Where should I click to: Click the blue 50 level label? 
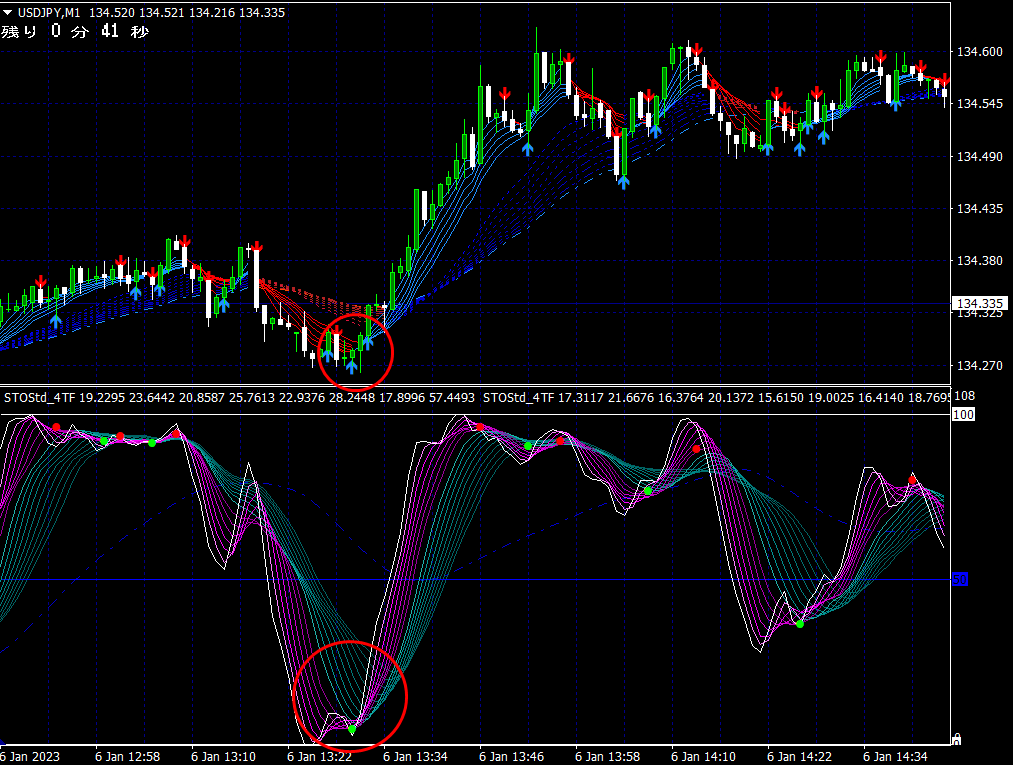click(x=960, y=579)
